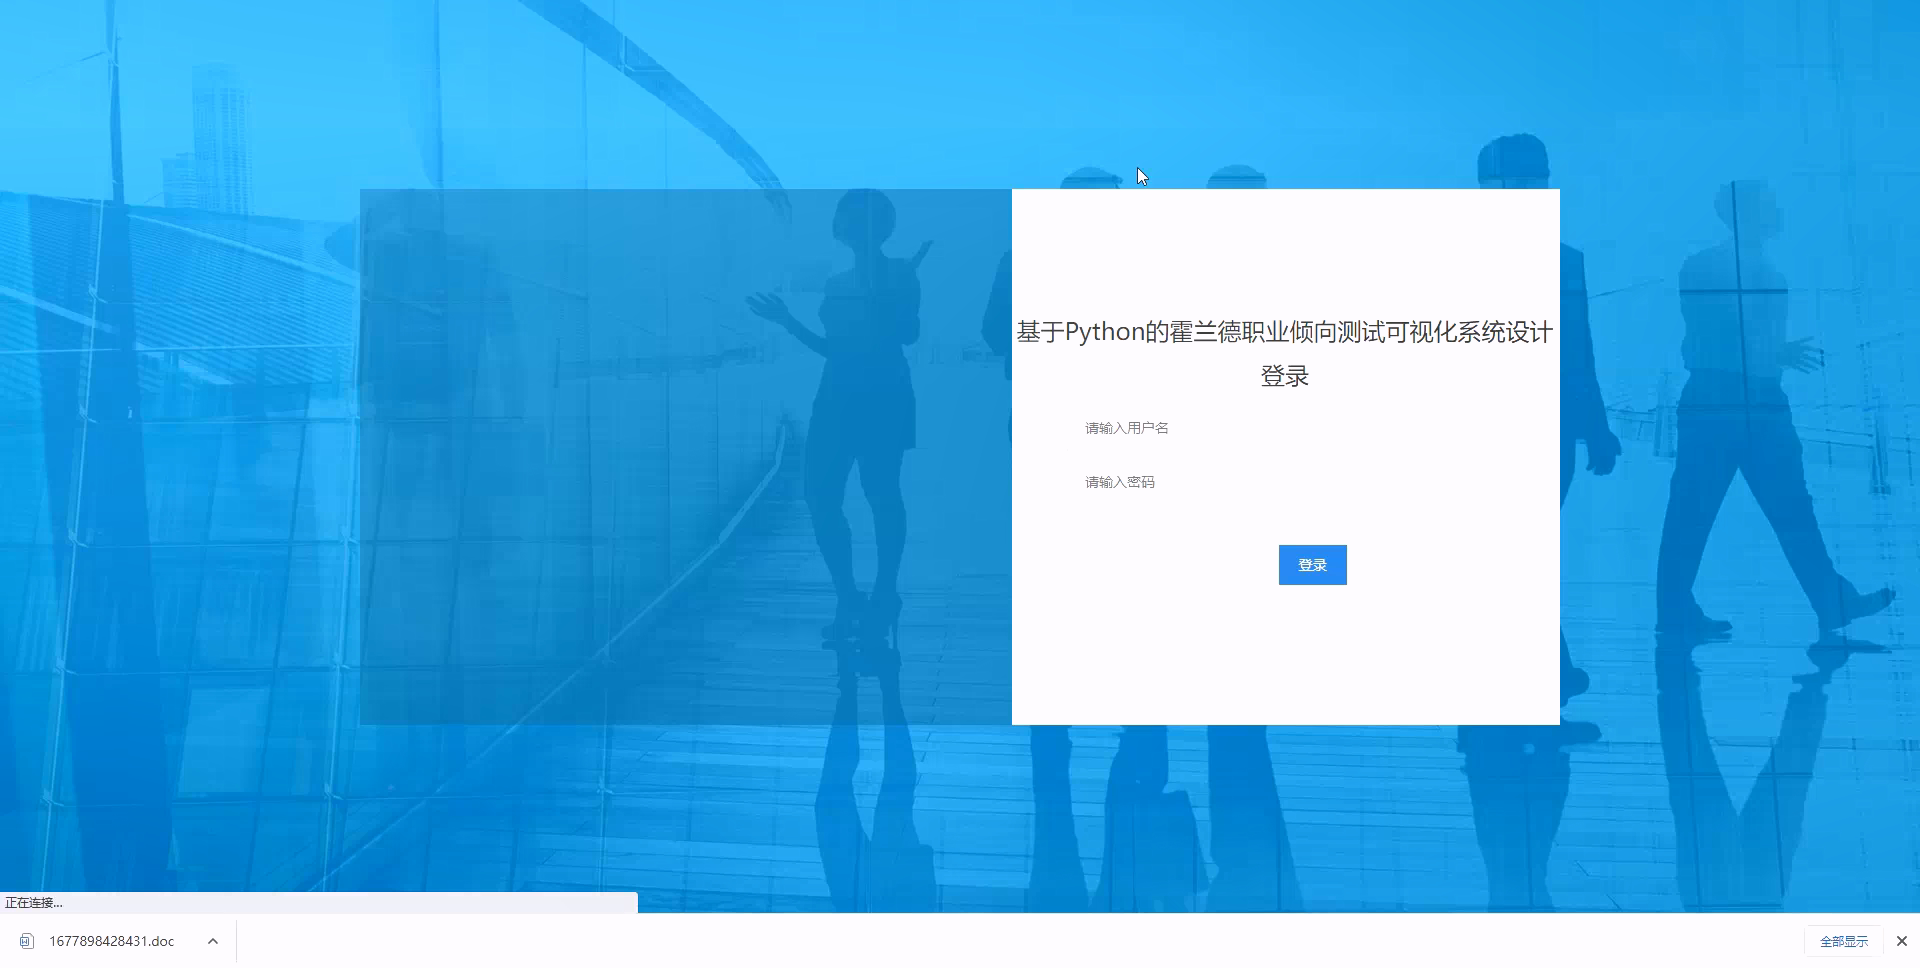1920x968 pixels.
Task: Select the password placeholder text
Action: tap(1119, 481)
